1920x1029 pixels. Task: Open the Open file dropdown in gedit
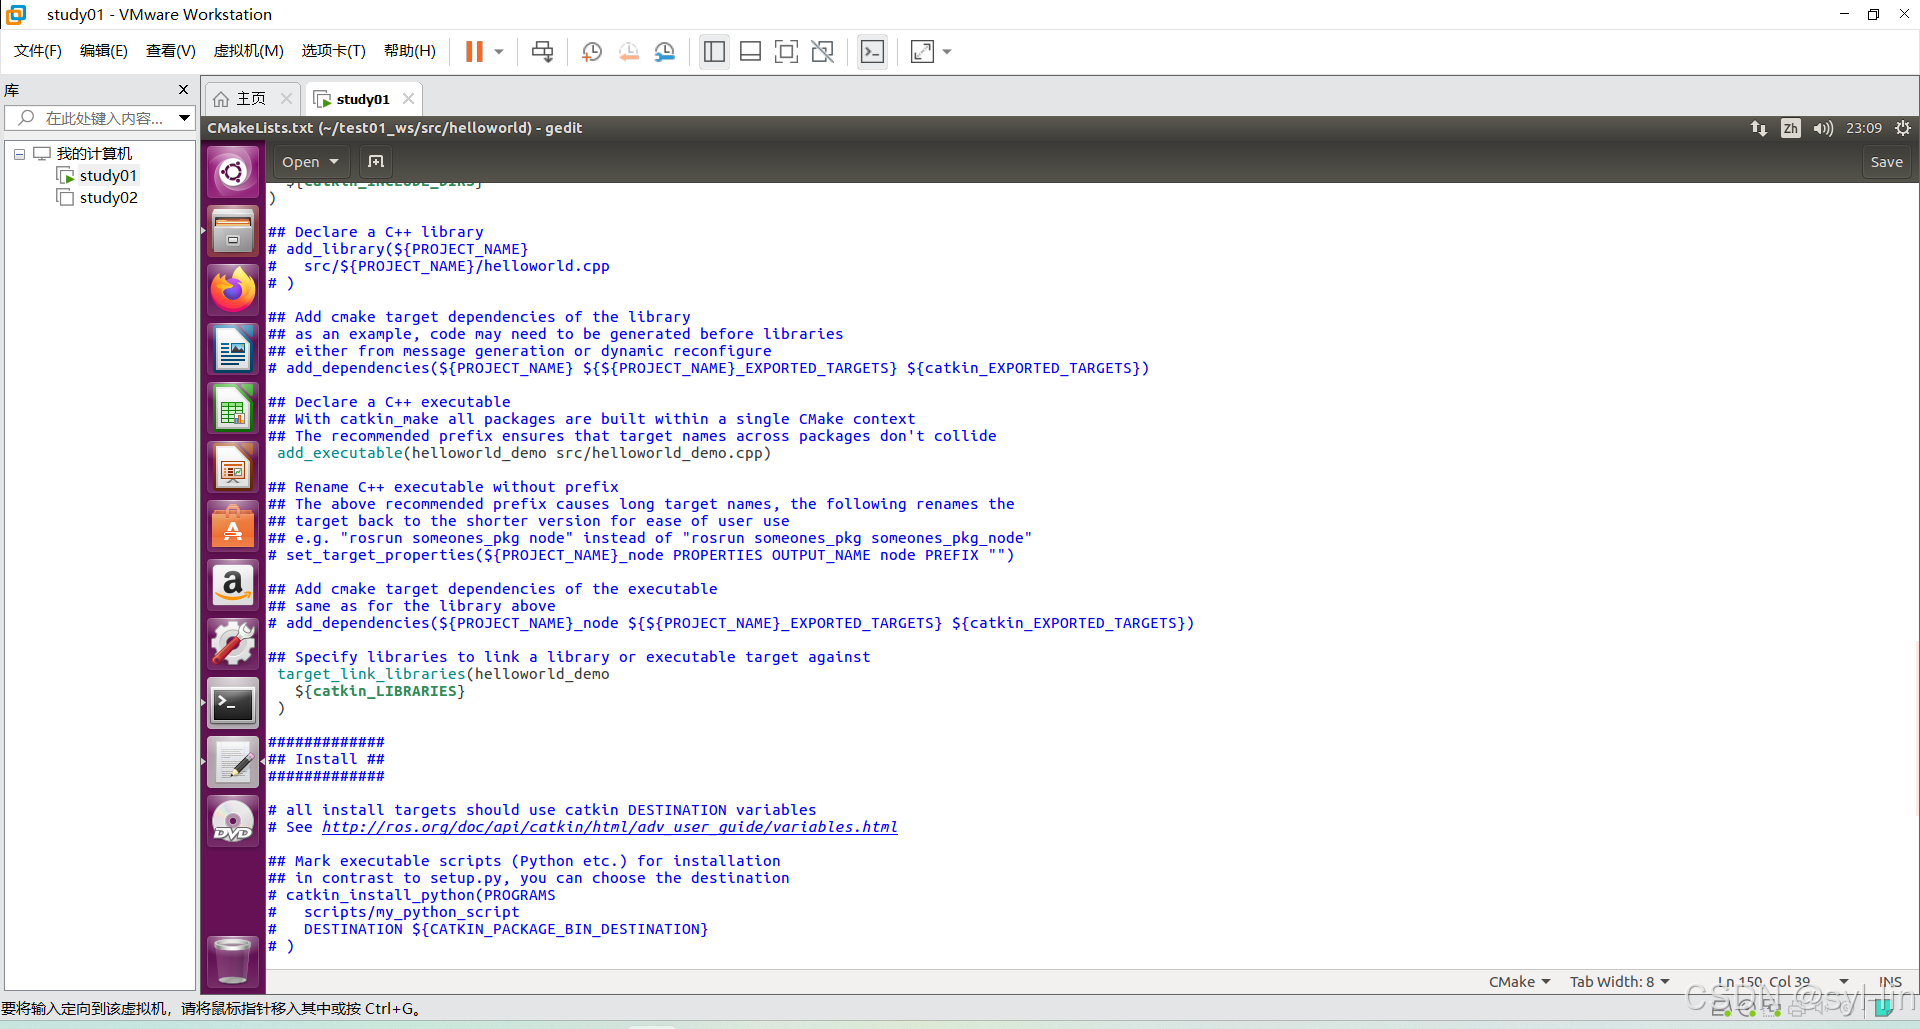[310, 161]
